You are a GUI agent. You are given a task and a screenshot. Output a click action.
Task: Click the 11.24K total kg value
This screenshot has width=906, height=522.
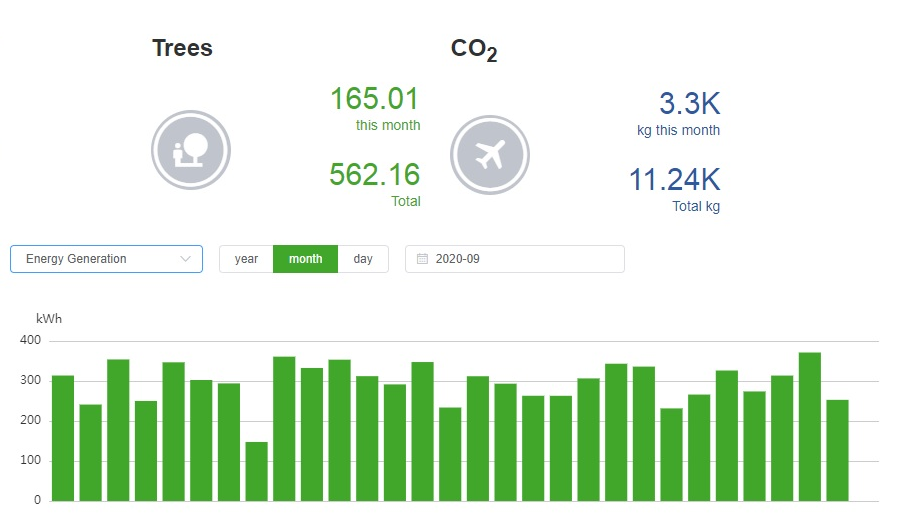(x=674, y=180)
